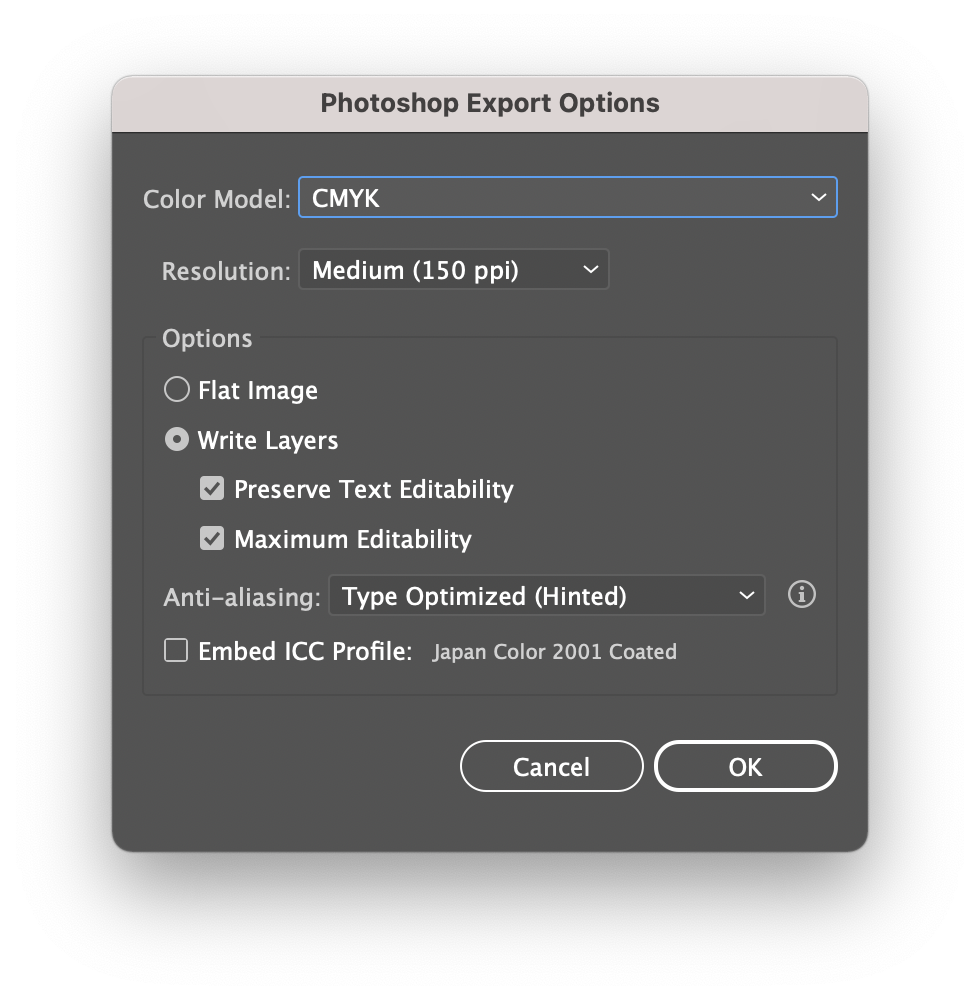Click the Color Model label
Viewport: 980px width, 1000px height.
click(x=217, y=199)
